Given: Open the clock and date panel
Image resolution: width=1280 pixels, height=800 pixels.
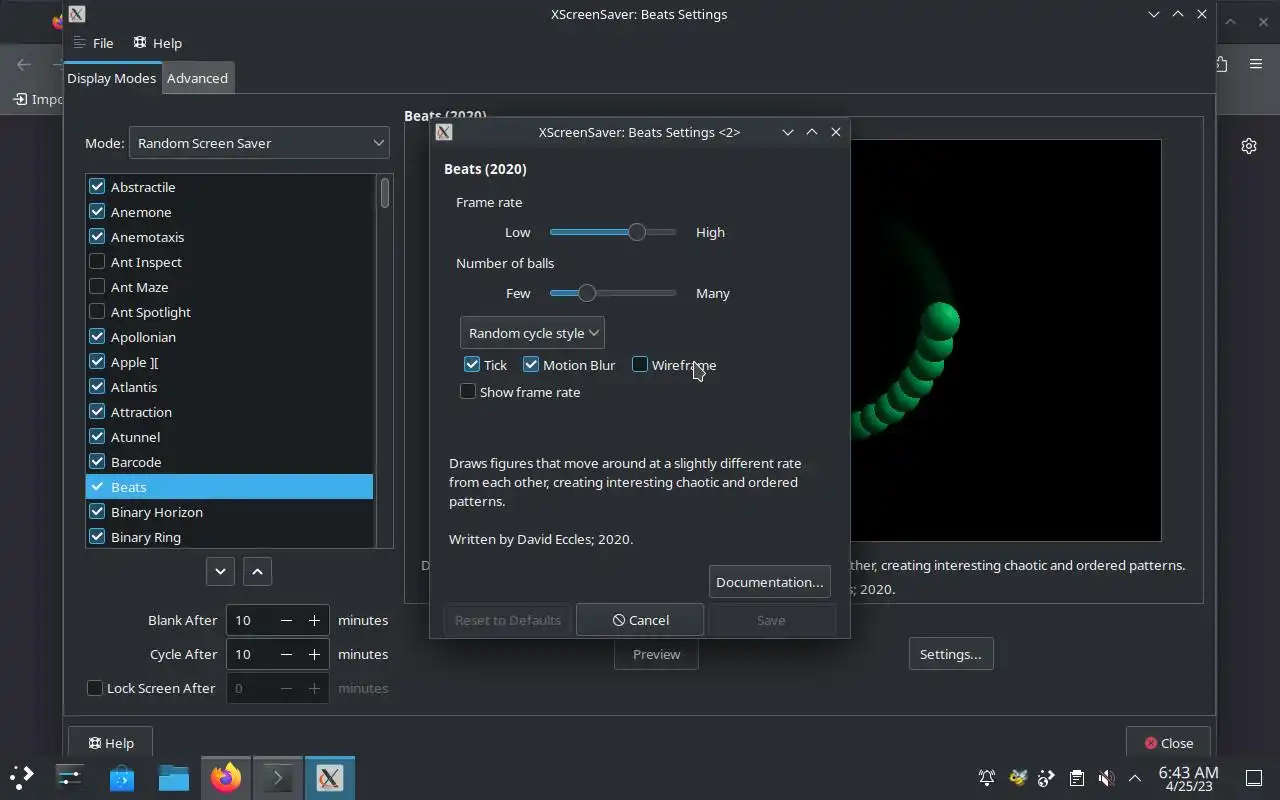Looking at the screenshot, I should (1188, 778).
